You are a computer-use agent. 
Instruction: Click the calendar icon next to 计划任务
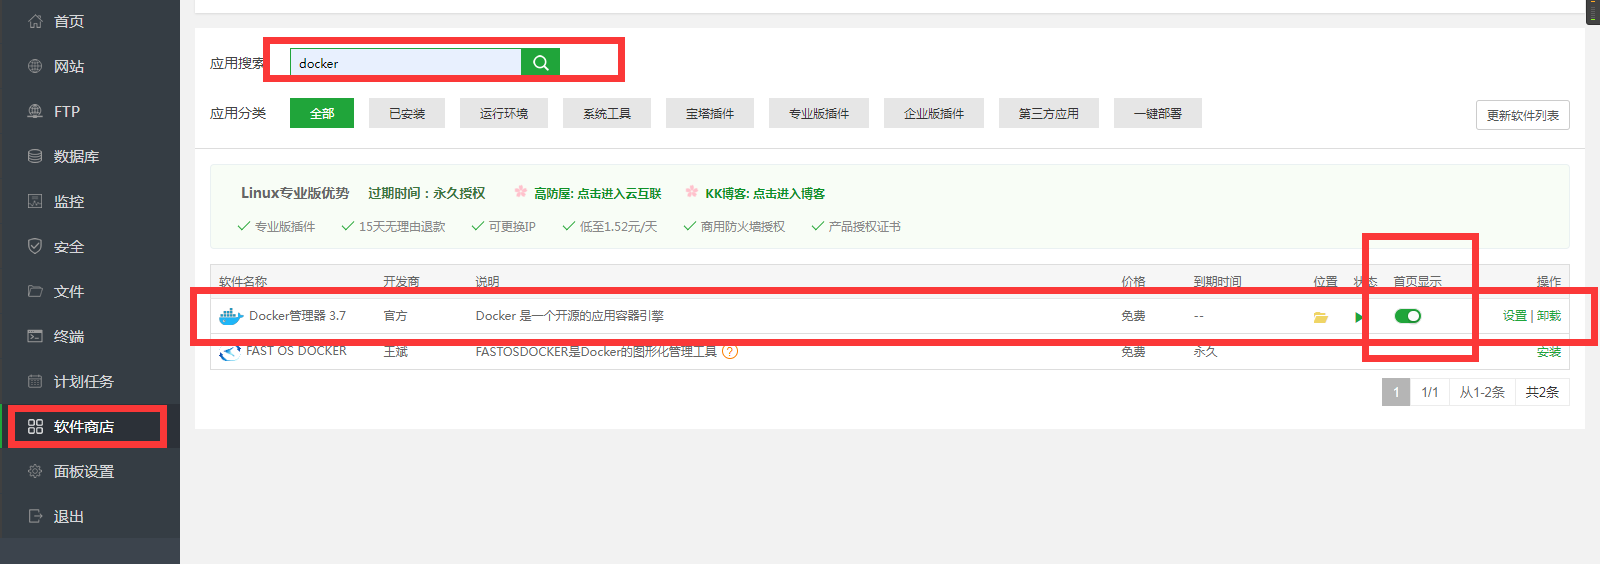tap(35, 381)
